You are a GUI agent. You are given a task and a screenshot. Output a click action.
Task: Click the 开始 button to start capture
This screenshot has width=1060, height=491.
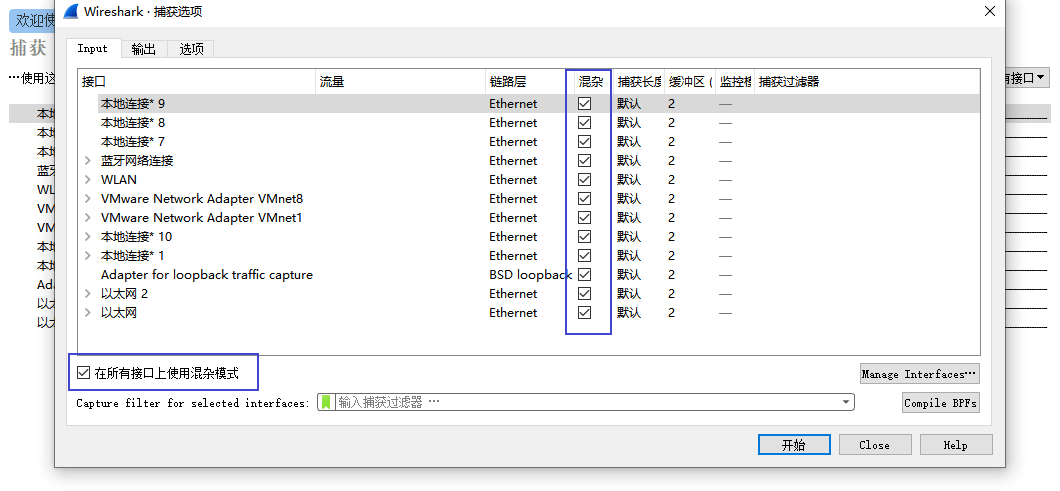[794, 444]
